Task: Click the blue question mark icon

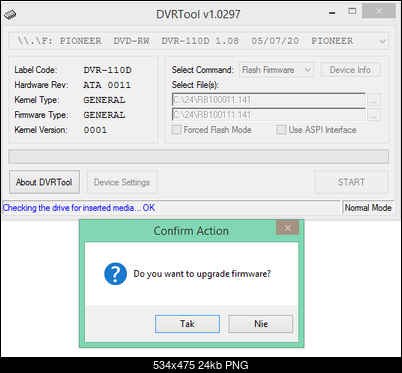Action: coord(115,274)
